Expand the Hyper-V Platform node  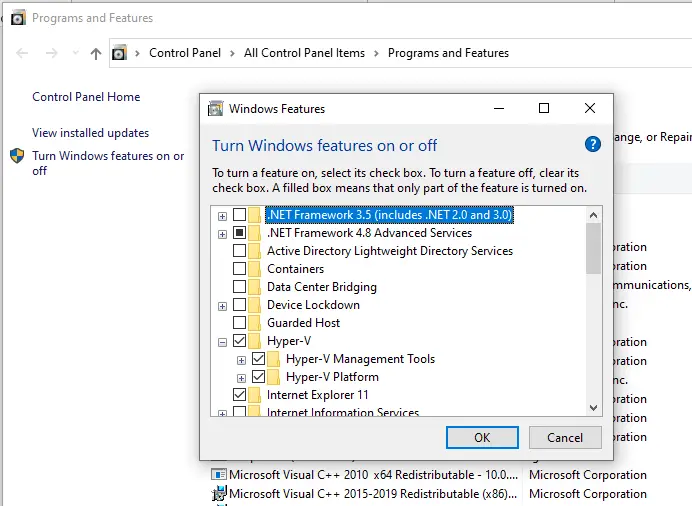coord(241,379)
